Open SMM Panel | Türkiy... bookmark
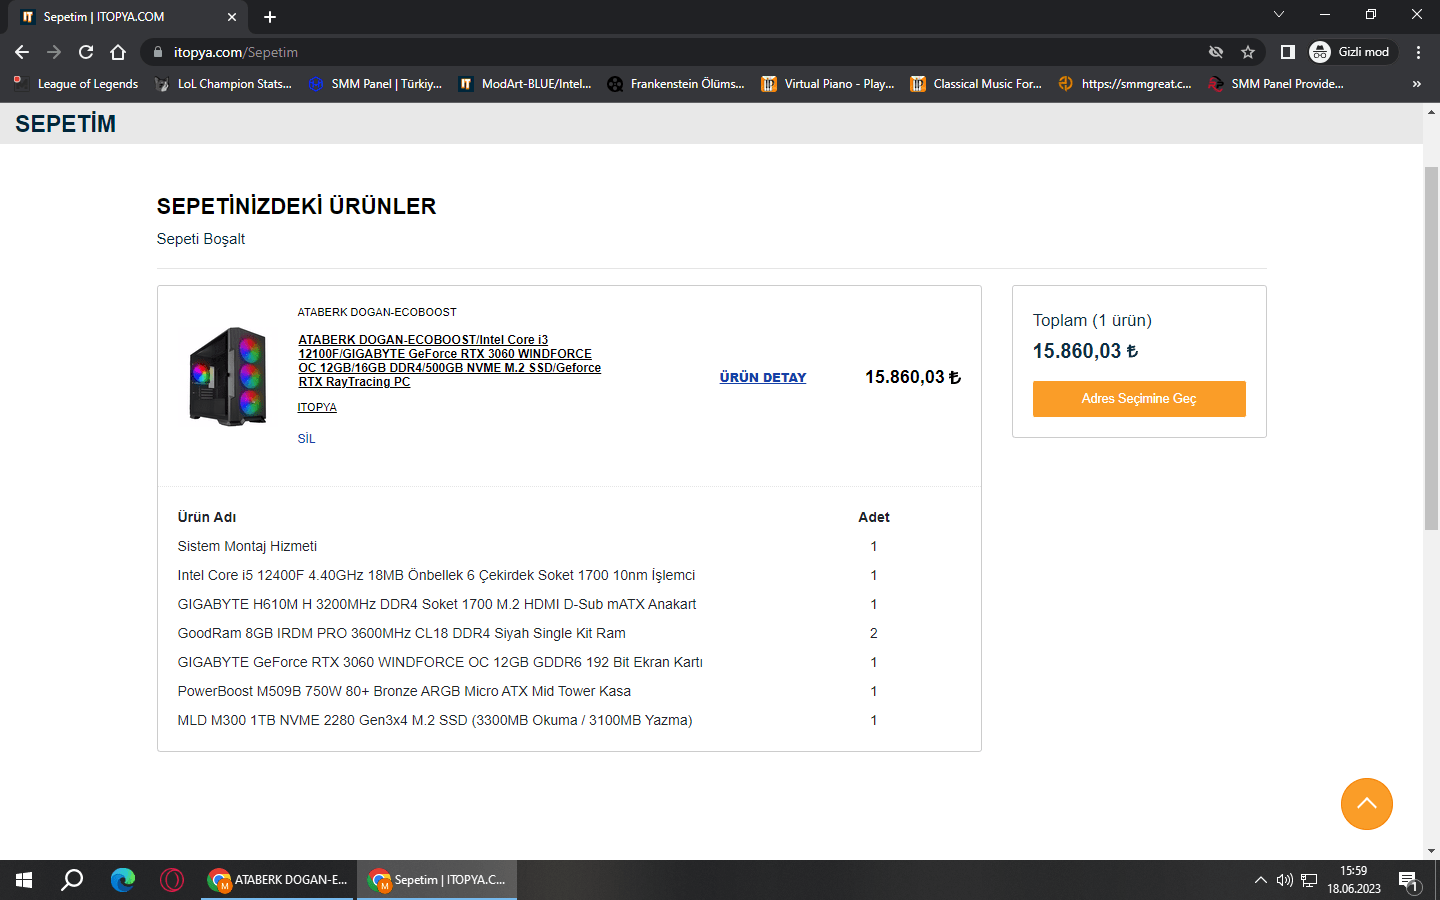 pyautogui.click(x=375, y=84)
